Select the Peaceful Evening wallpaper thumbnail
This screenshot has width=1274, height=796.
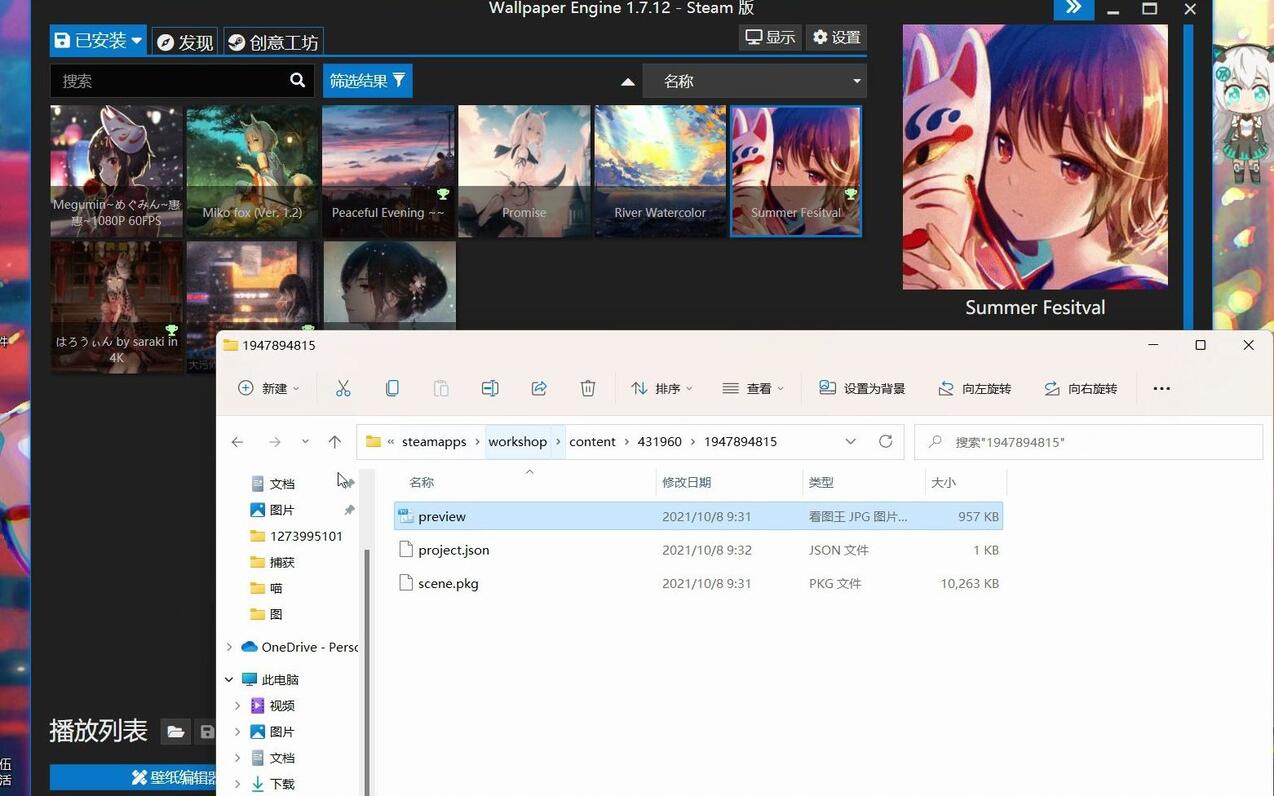coord(389,171)
